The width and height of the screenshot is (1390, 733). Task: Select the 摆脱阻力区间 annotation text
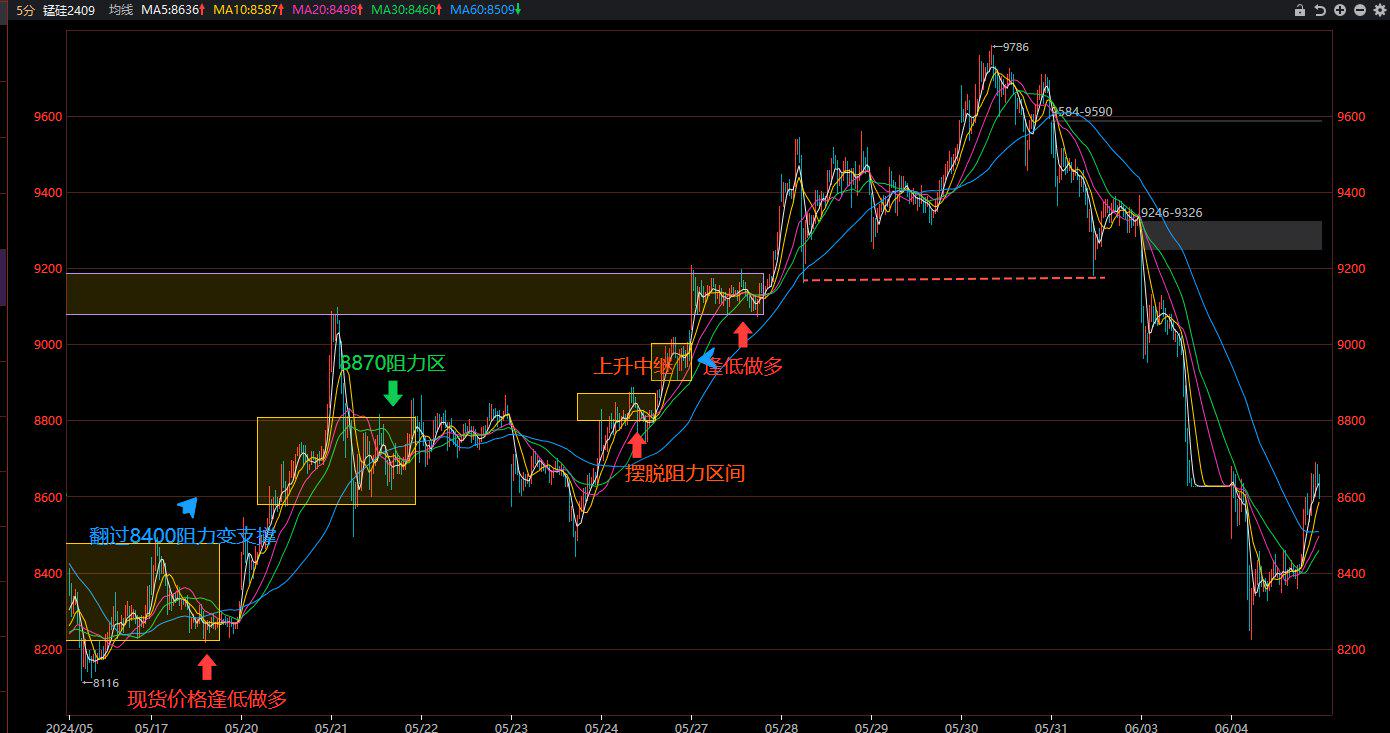tap(685, 474)
